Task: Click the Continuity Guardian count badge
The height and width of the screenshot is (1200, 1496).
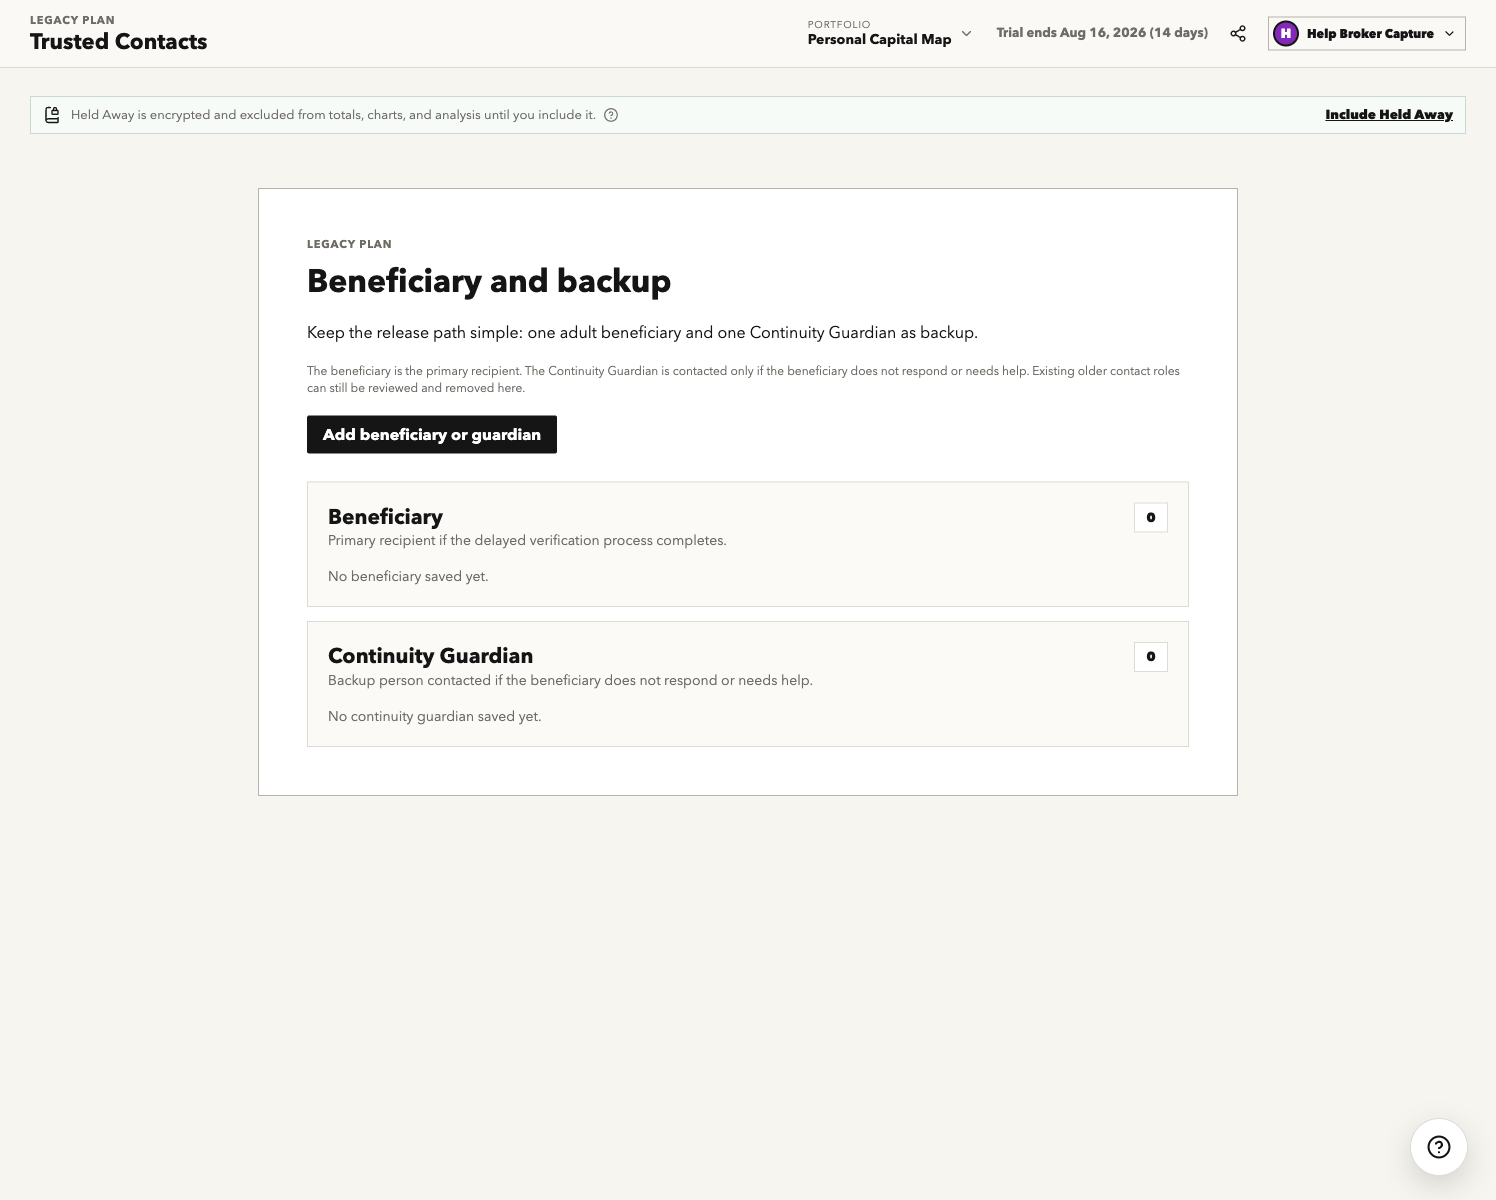Action: pyautogui.click(x=1150, y=657)
